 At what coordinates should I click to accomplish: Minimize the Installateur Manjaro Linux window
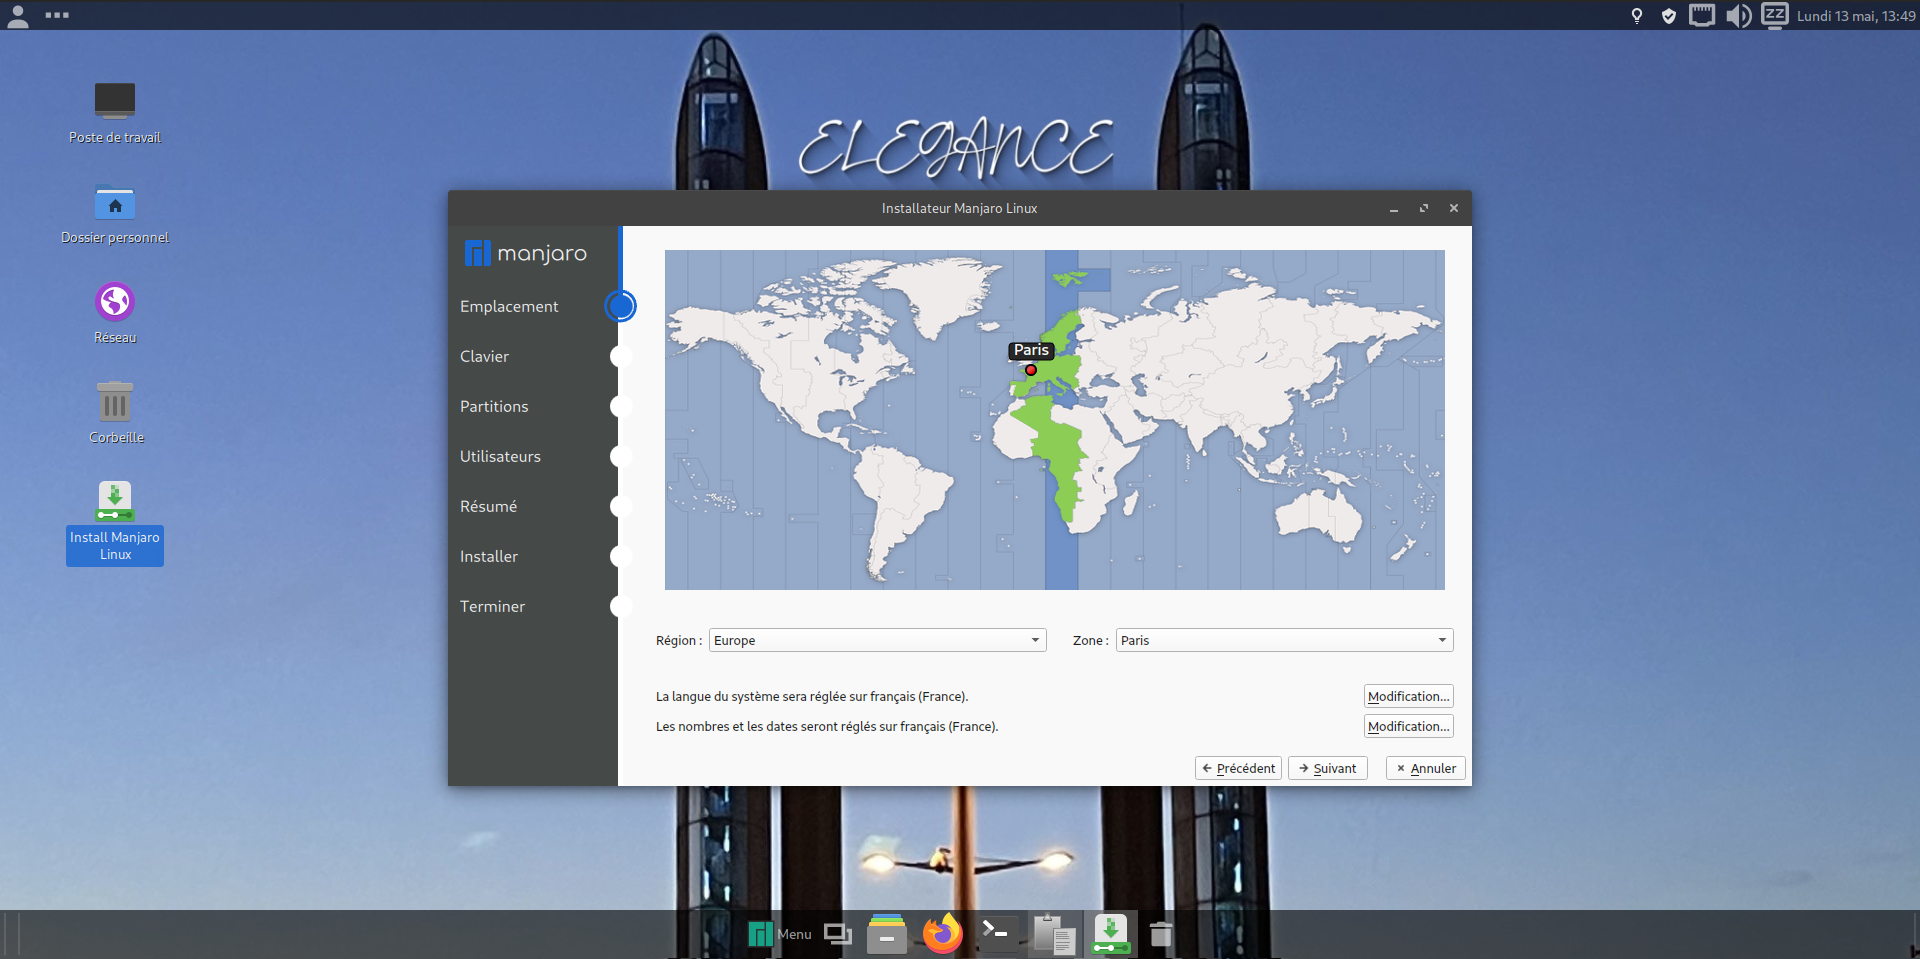pyautogui.click(x=1394, y=208)
